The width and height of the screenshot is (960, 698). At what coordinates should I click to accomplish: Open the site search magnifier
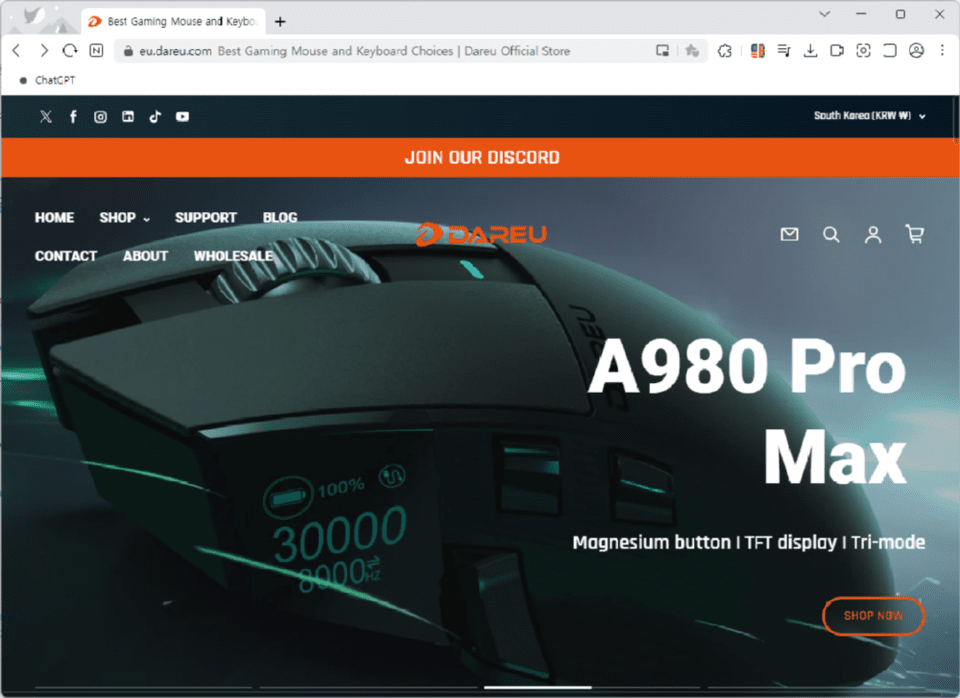point(831,235)
